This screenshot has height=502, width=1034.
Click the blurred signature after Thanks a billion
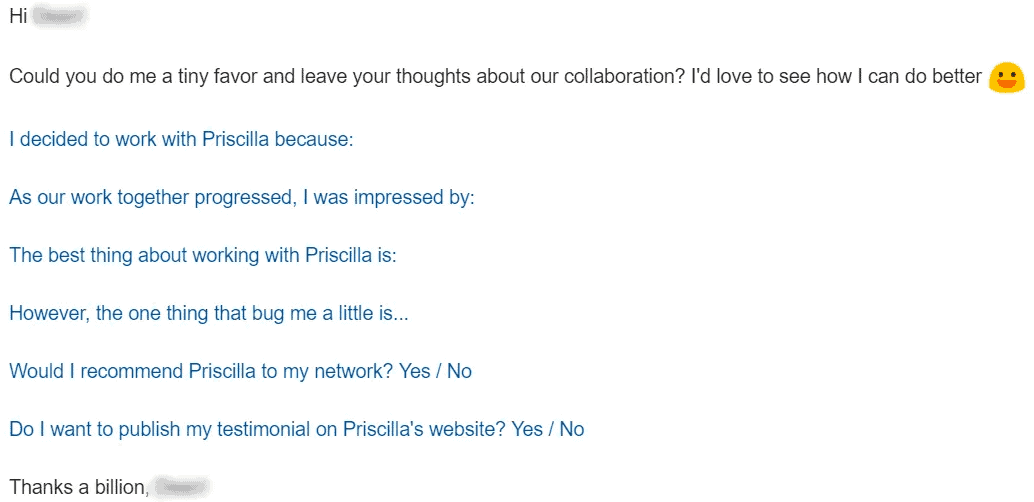(x=181, y=487)
